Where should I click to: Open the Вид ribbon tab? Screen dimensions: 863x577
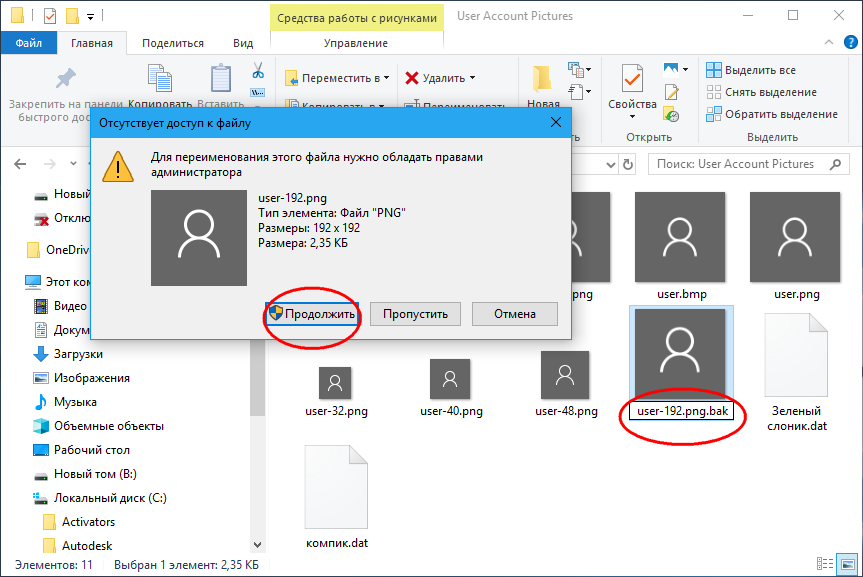[243, 43]
